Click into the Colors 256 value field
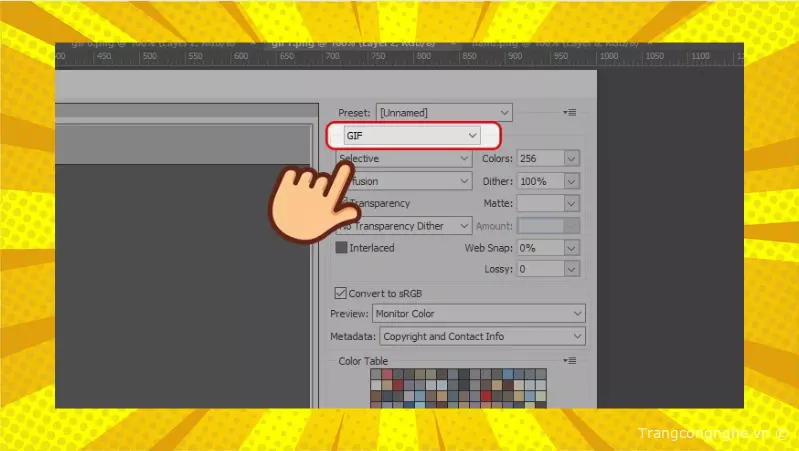This screenshot has width=799, height=451. click(538, 158)
